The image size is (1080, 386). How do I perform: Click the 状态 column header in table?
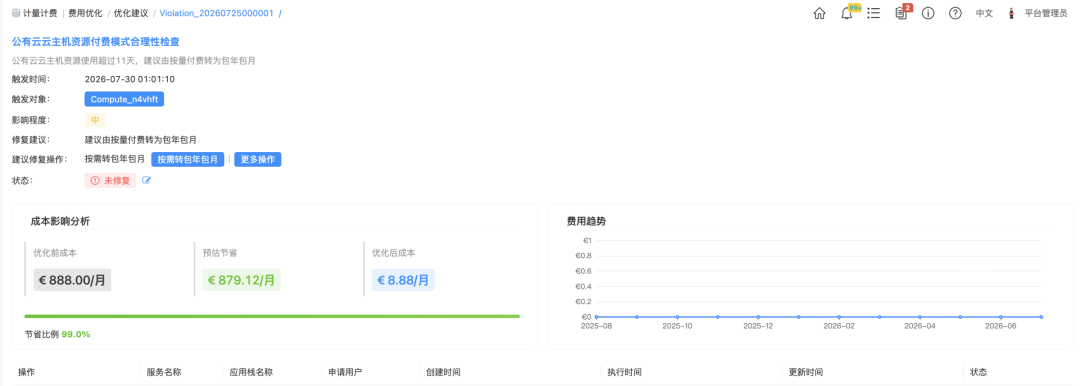(978, 372)
